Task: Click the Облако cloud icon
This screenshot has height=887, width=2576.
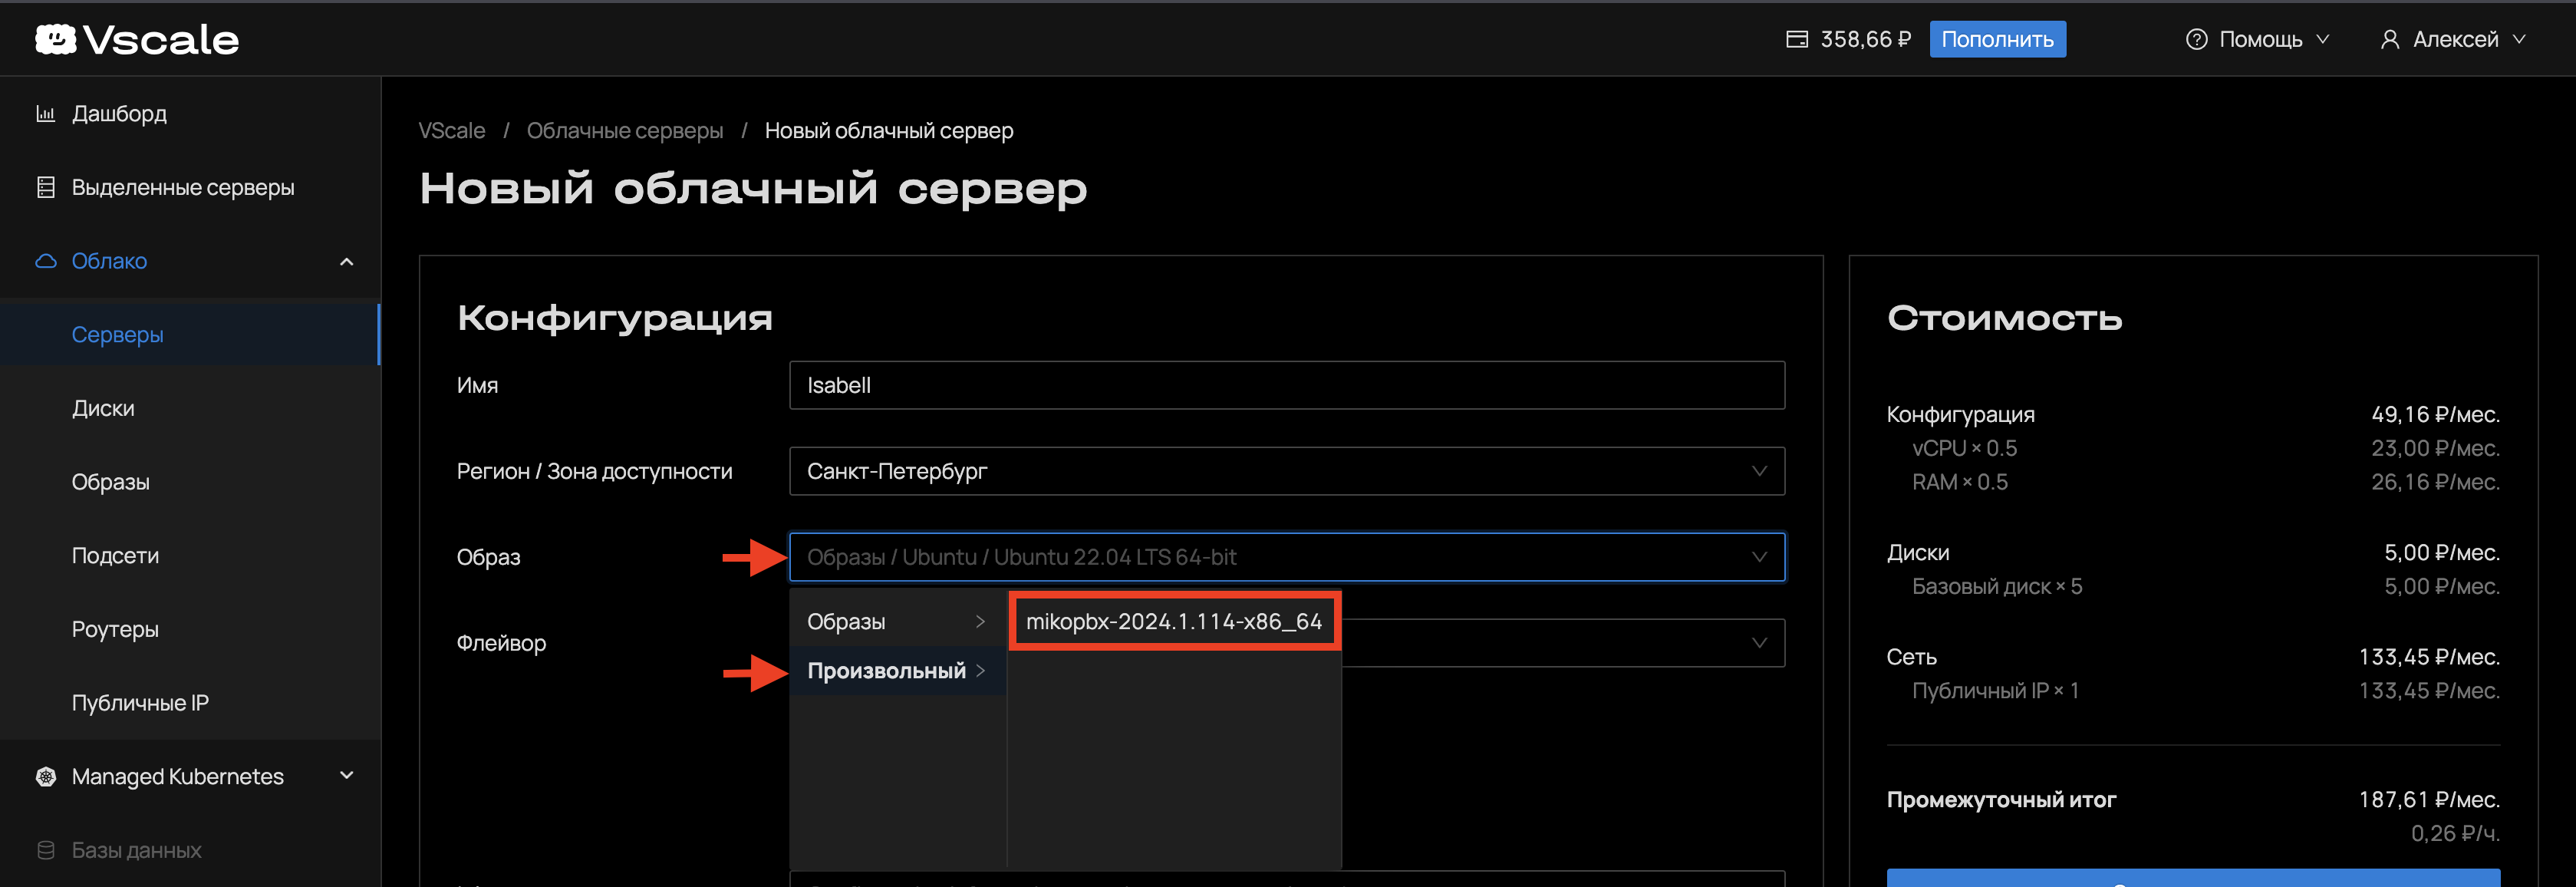Action: pyautogui.click(x=45, y=261)
